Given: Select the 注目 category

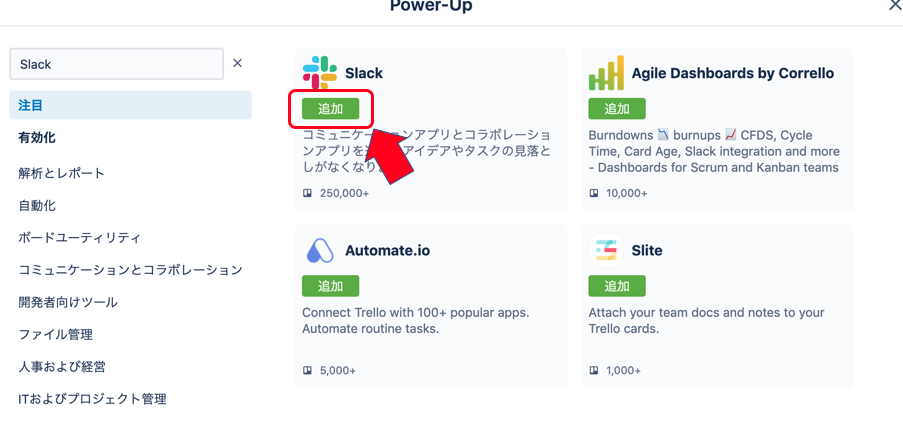Looking at the screenshot, I should point(130,105).
